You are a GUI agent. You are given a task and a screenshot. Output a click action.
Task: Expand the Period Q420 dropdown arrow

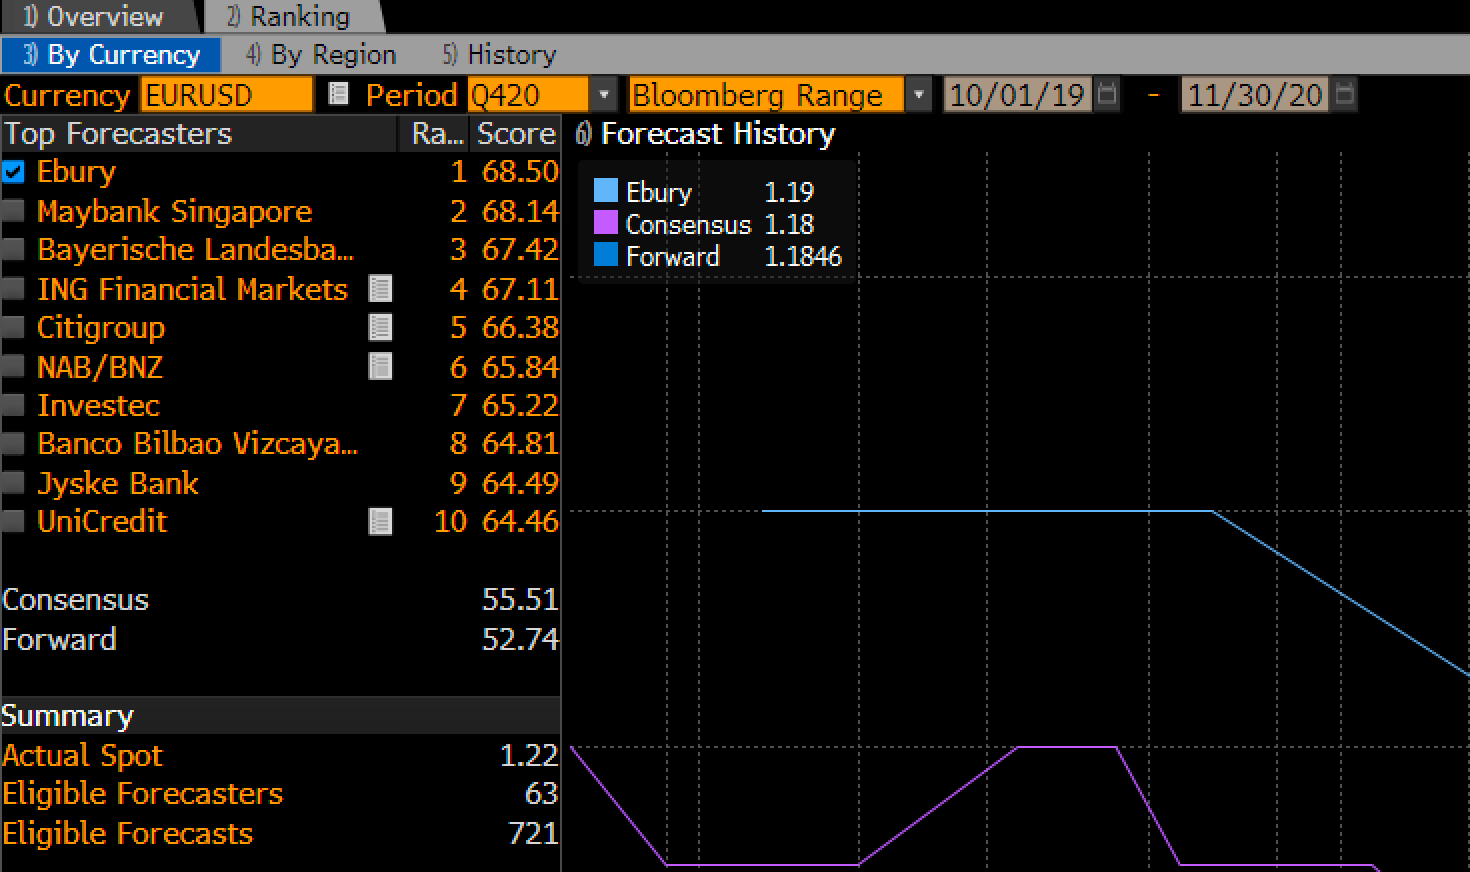pos(603,95)
